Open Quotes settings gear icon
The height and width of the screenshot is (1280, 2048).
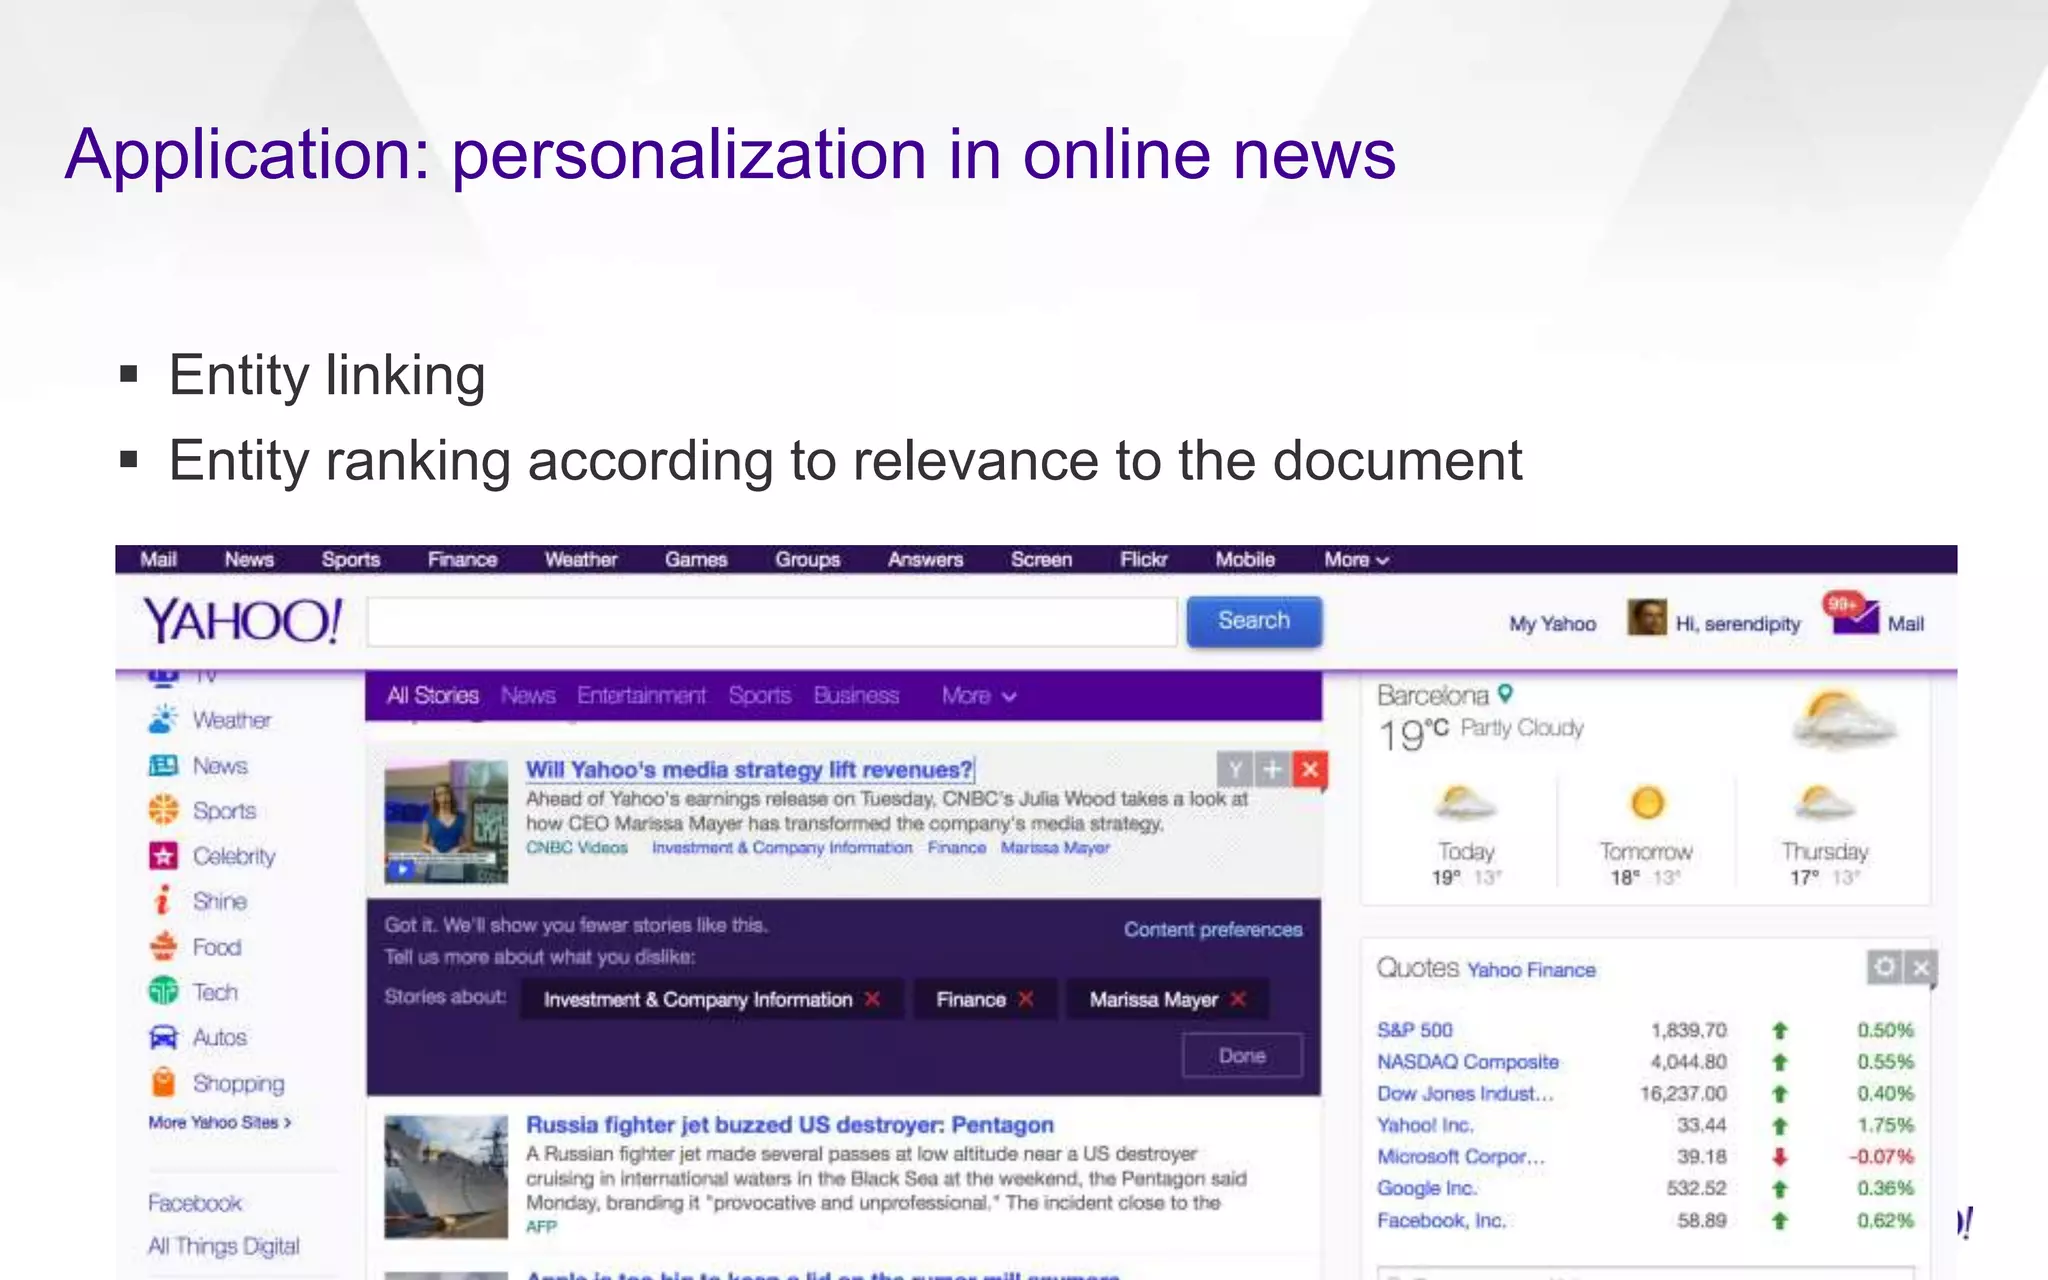(x=1885, y=967)
